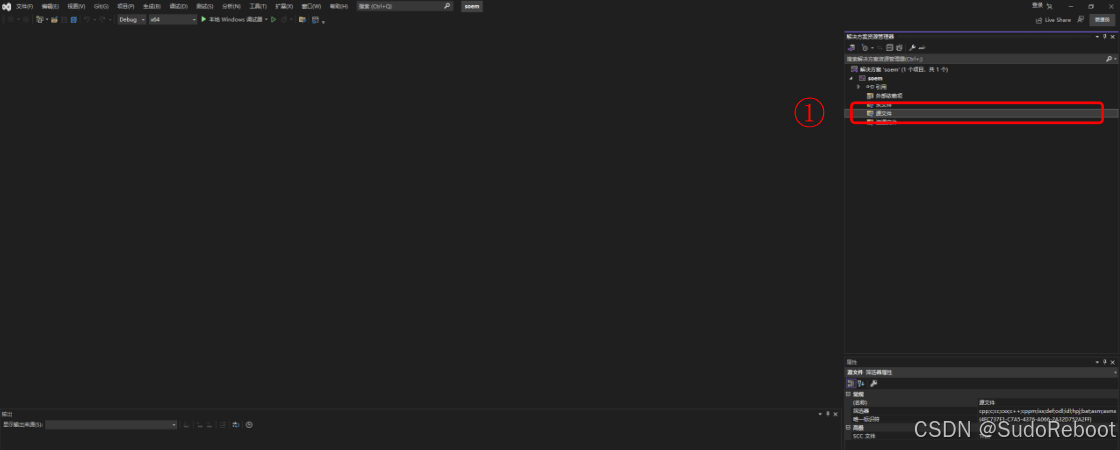1120x450 pixels.
Task: Click the undo toolbar icon
Action: click(x=87, y=19)
